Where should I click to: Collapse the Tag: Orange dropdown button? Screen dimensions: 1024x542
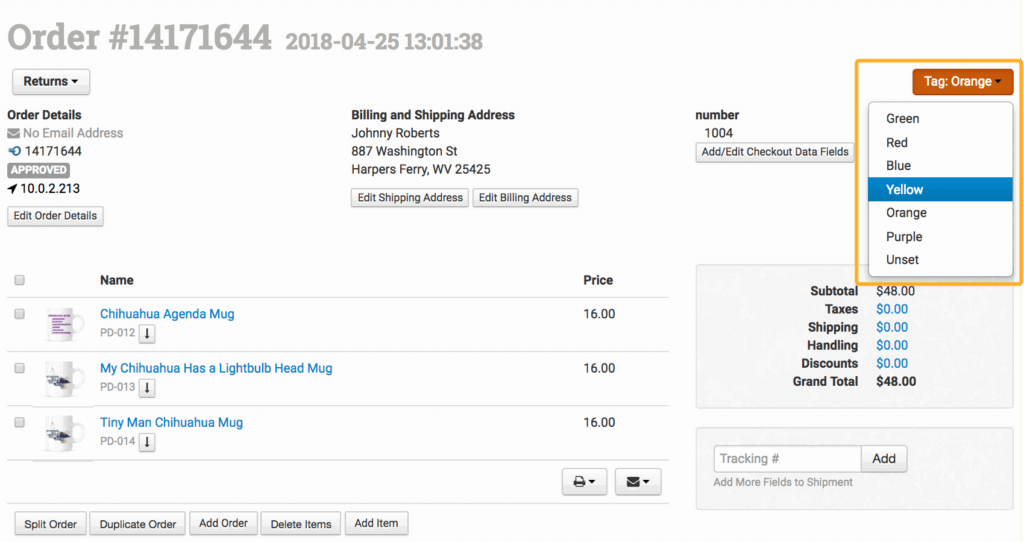(x=962, y=82)
